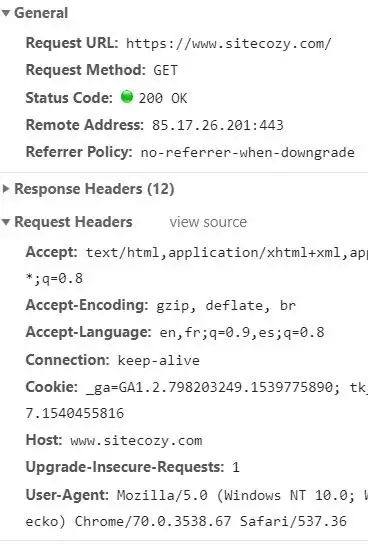Click the Host www.sitecozy.com value
Viewport: 368px width, 549px height.
click(x=136, y=440)
